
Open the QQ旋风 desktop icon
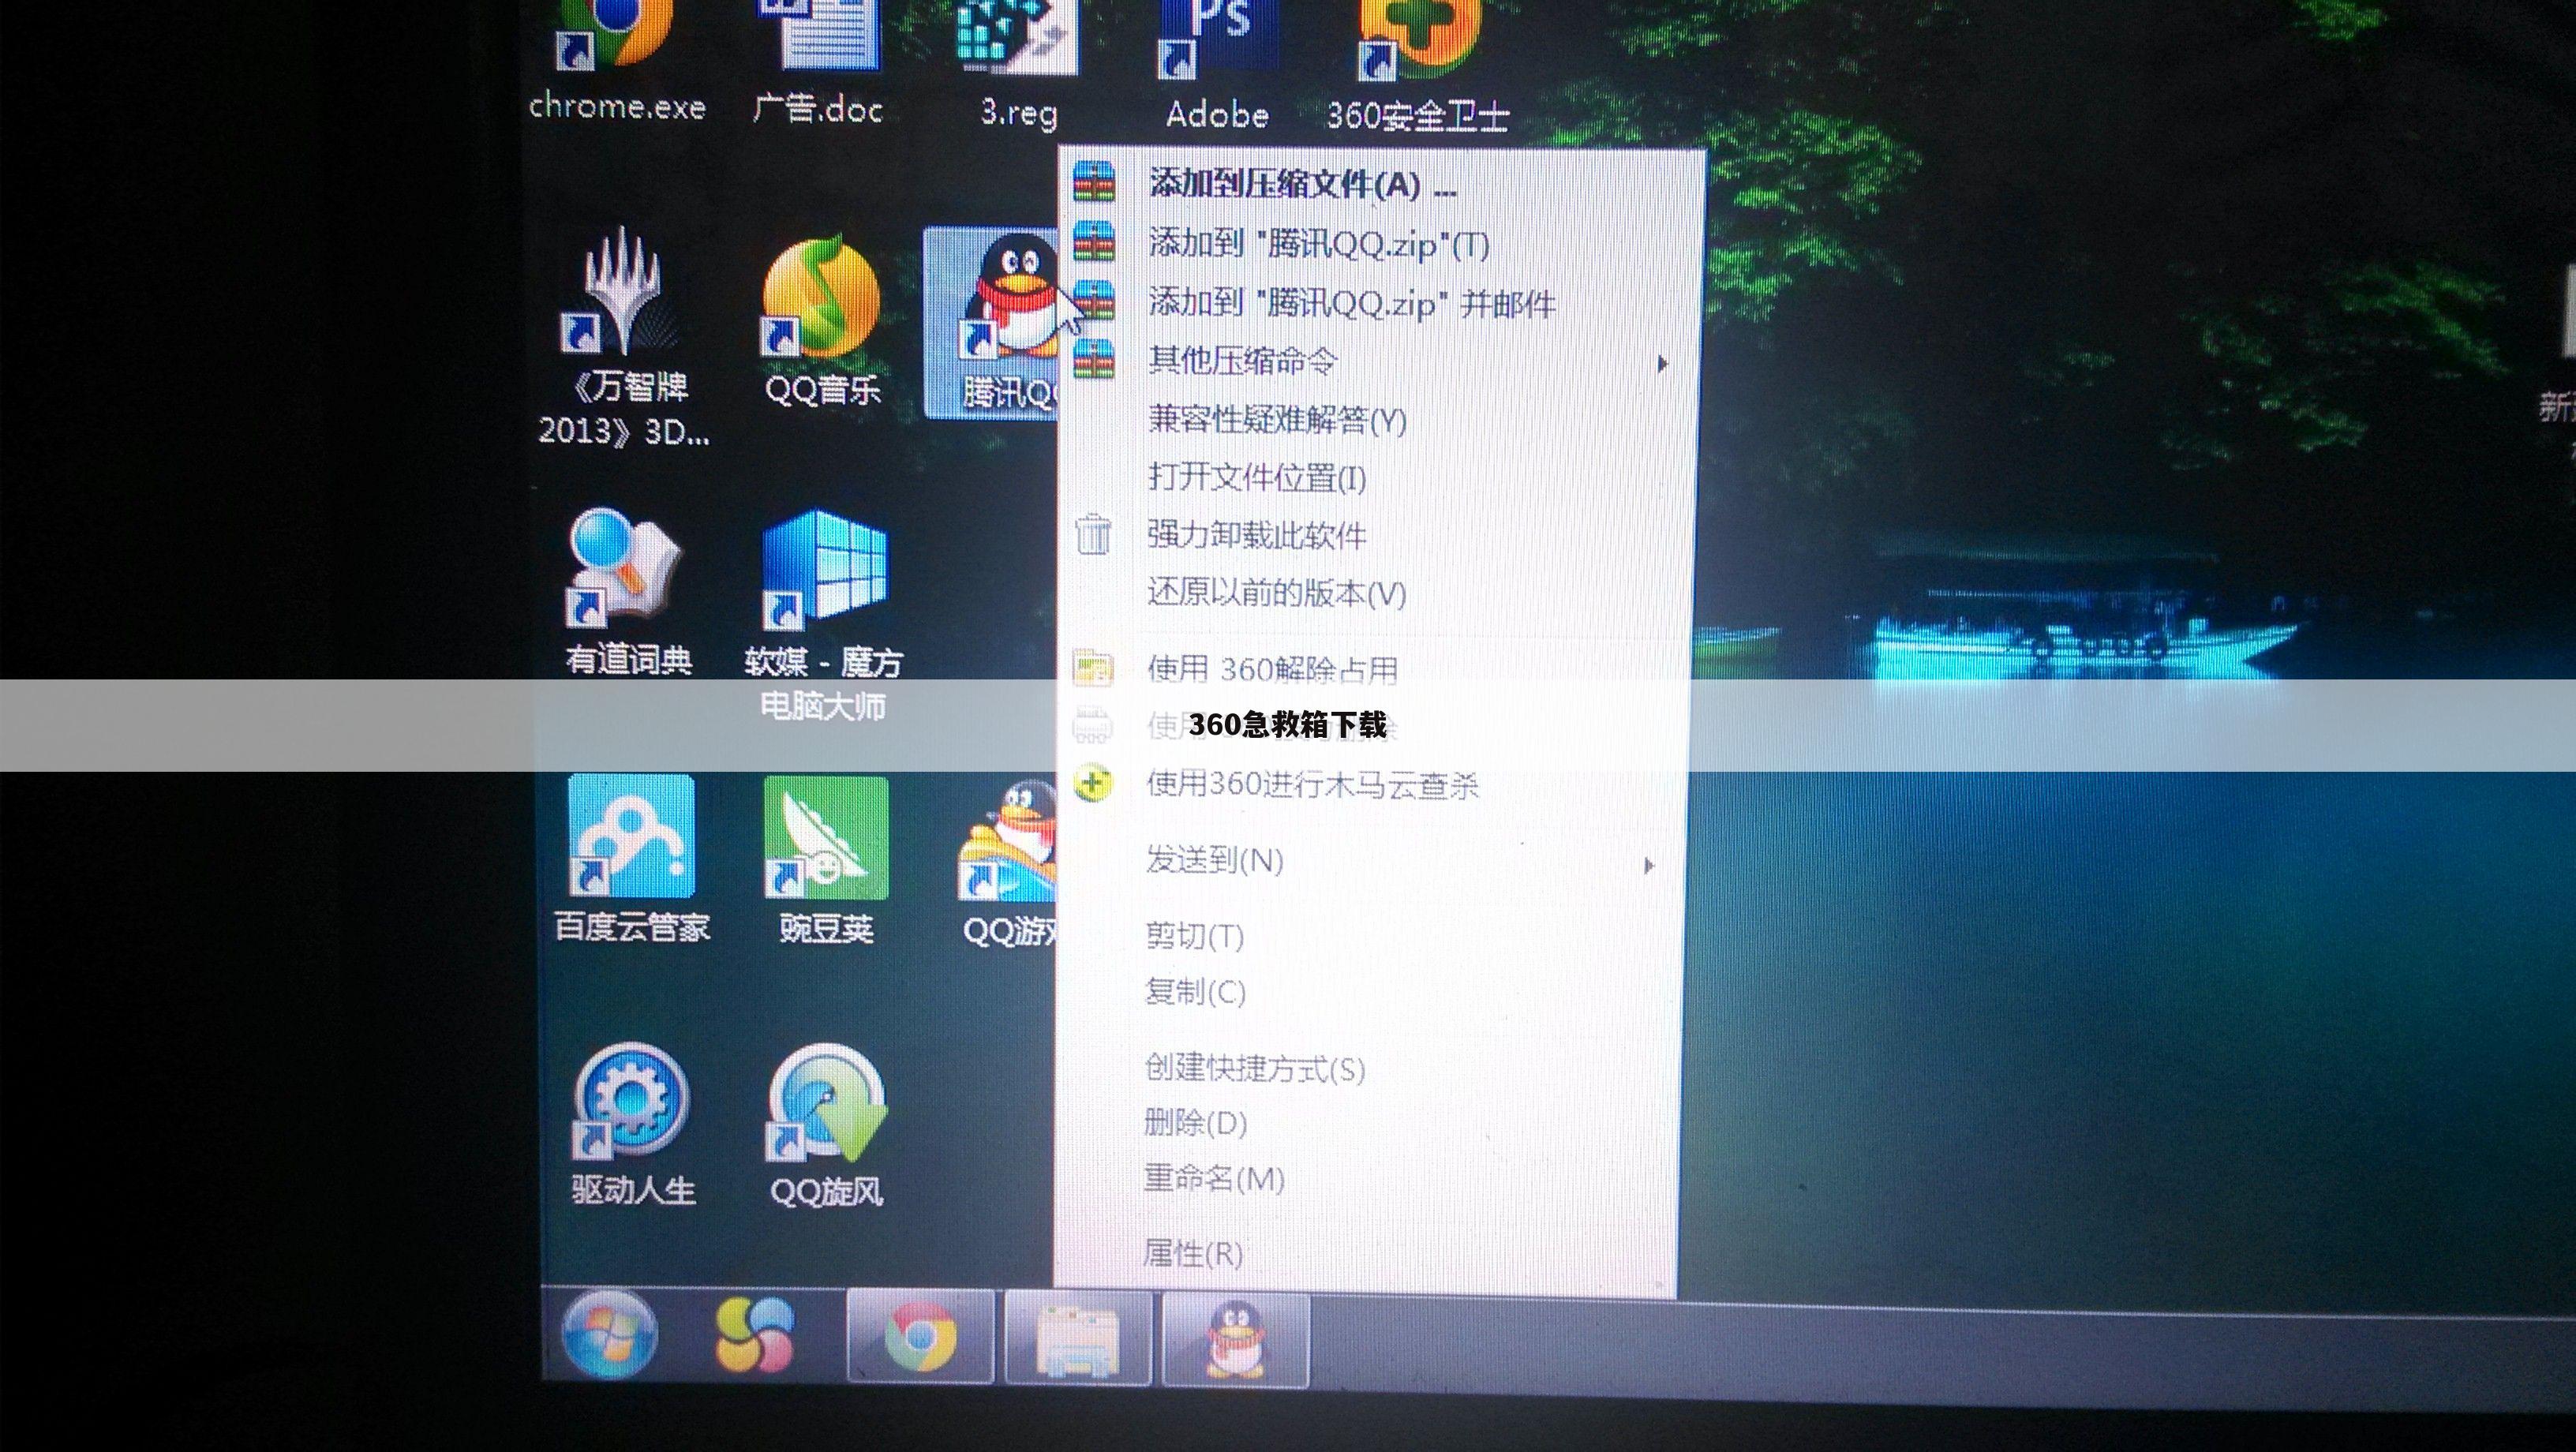826,1126
